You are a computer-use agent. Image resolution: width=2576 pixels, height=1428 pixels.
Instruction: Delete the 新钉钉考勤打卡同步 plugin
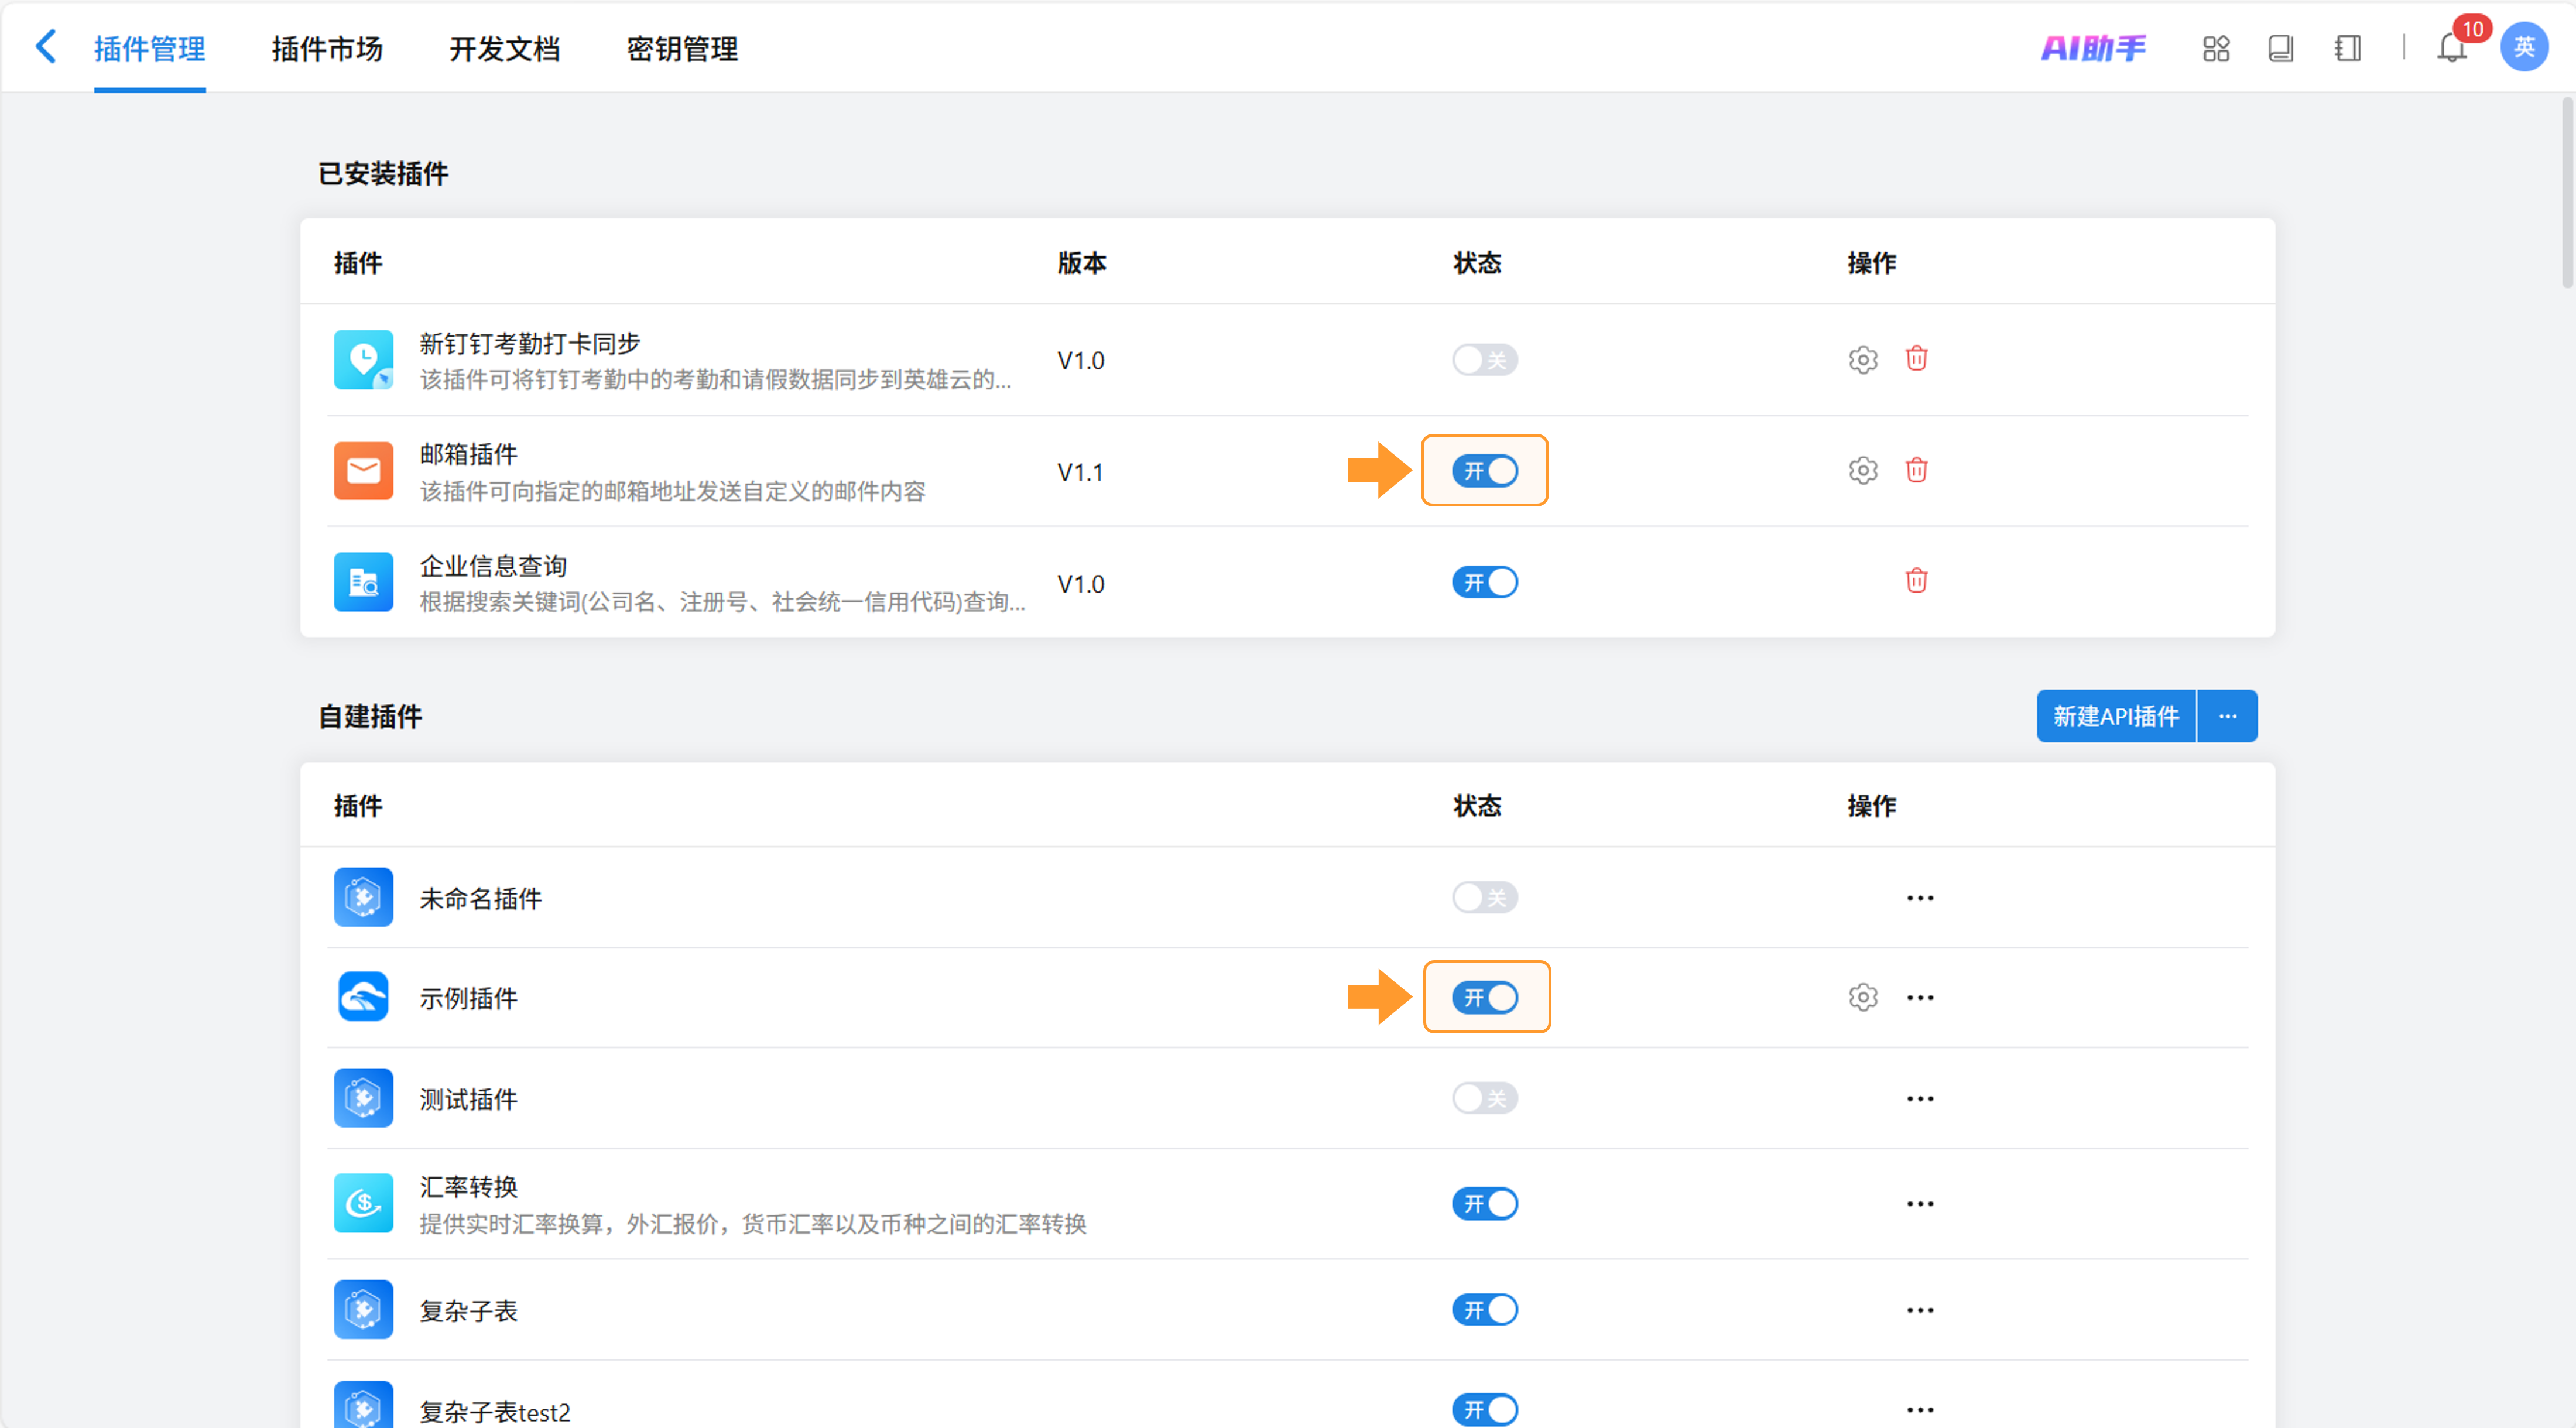click(1916, 359)
